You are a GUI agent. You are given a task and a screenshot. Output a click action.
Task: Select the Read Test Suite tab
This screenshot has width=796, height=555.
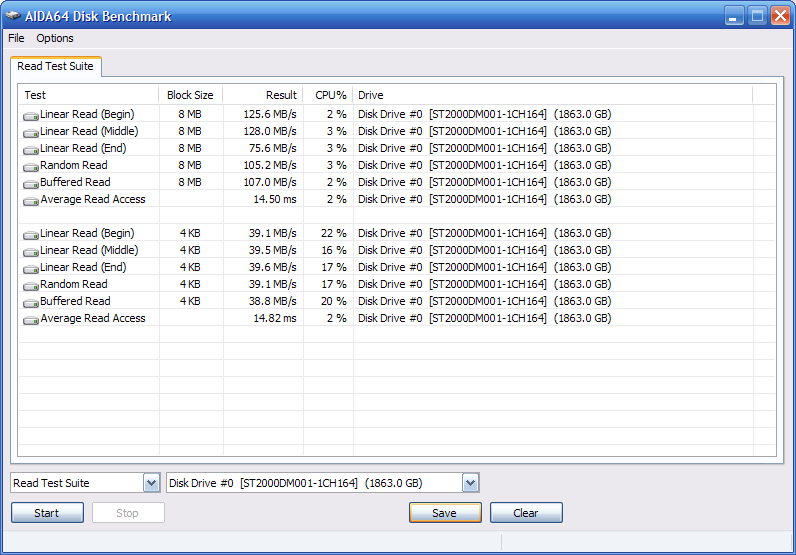pos(55,66)
